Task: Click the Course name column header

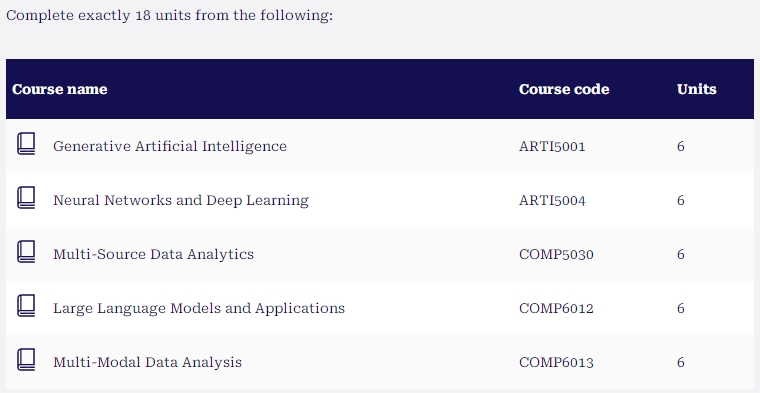Action: [60, 89]
